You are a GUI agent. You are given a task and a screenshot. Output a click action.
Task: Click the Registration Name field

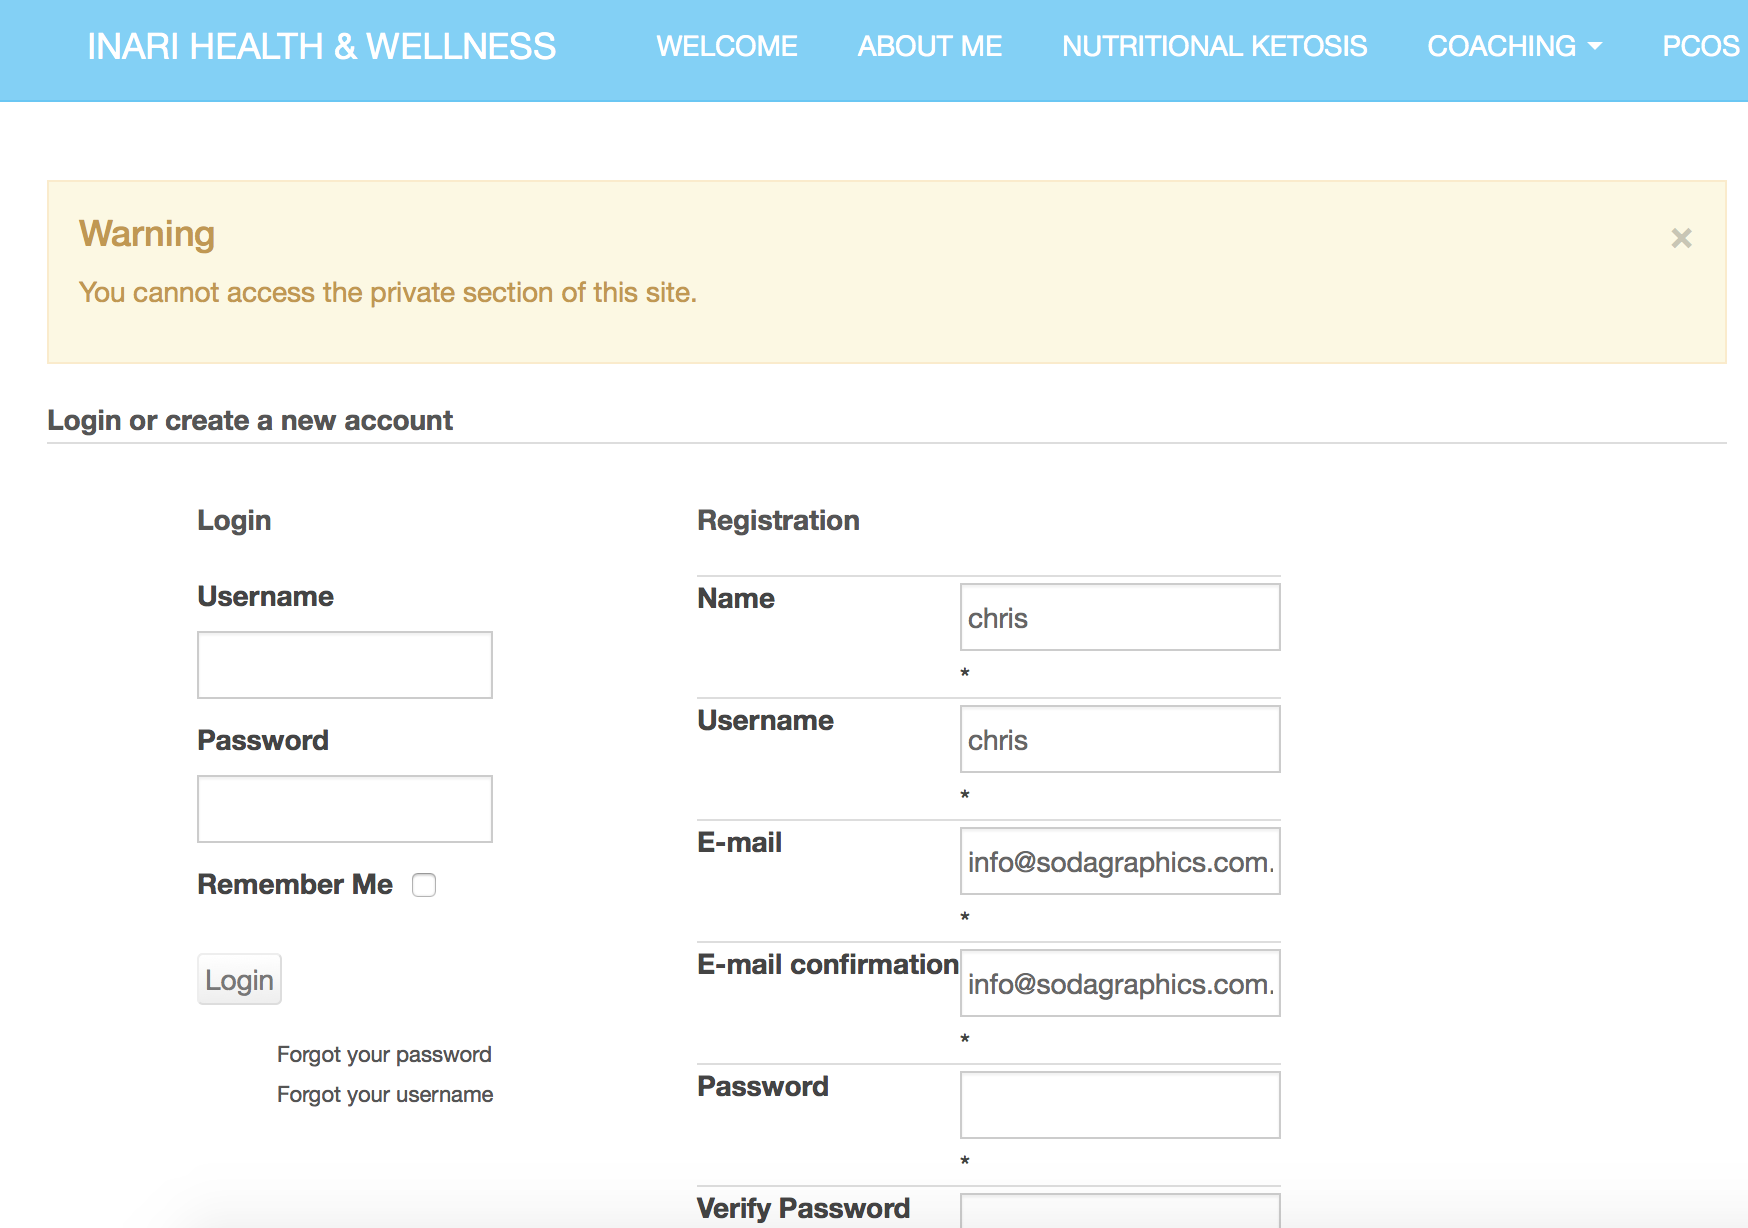click(x=1120, y=617)
